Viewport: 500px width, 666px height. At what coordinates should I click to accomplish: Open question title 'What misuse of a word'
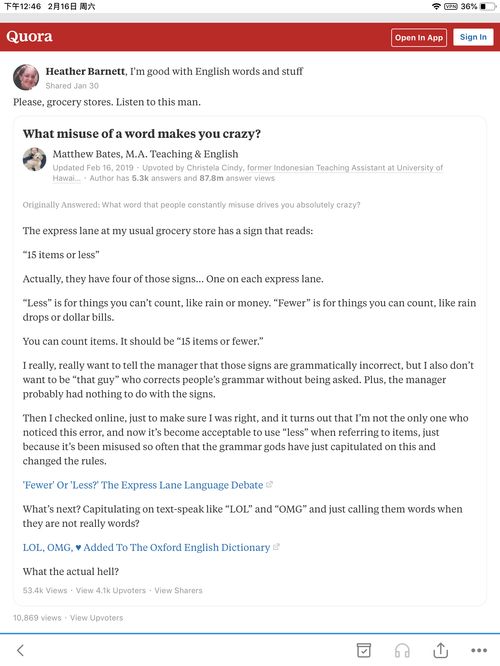point(141,134)
